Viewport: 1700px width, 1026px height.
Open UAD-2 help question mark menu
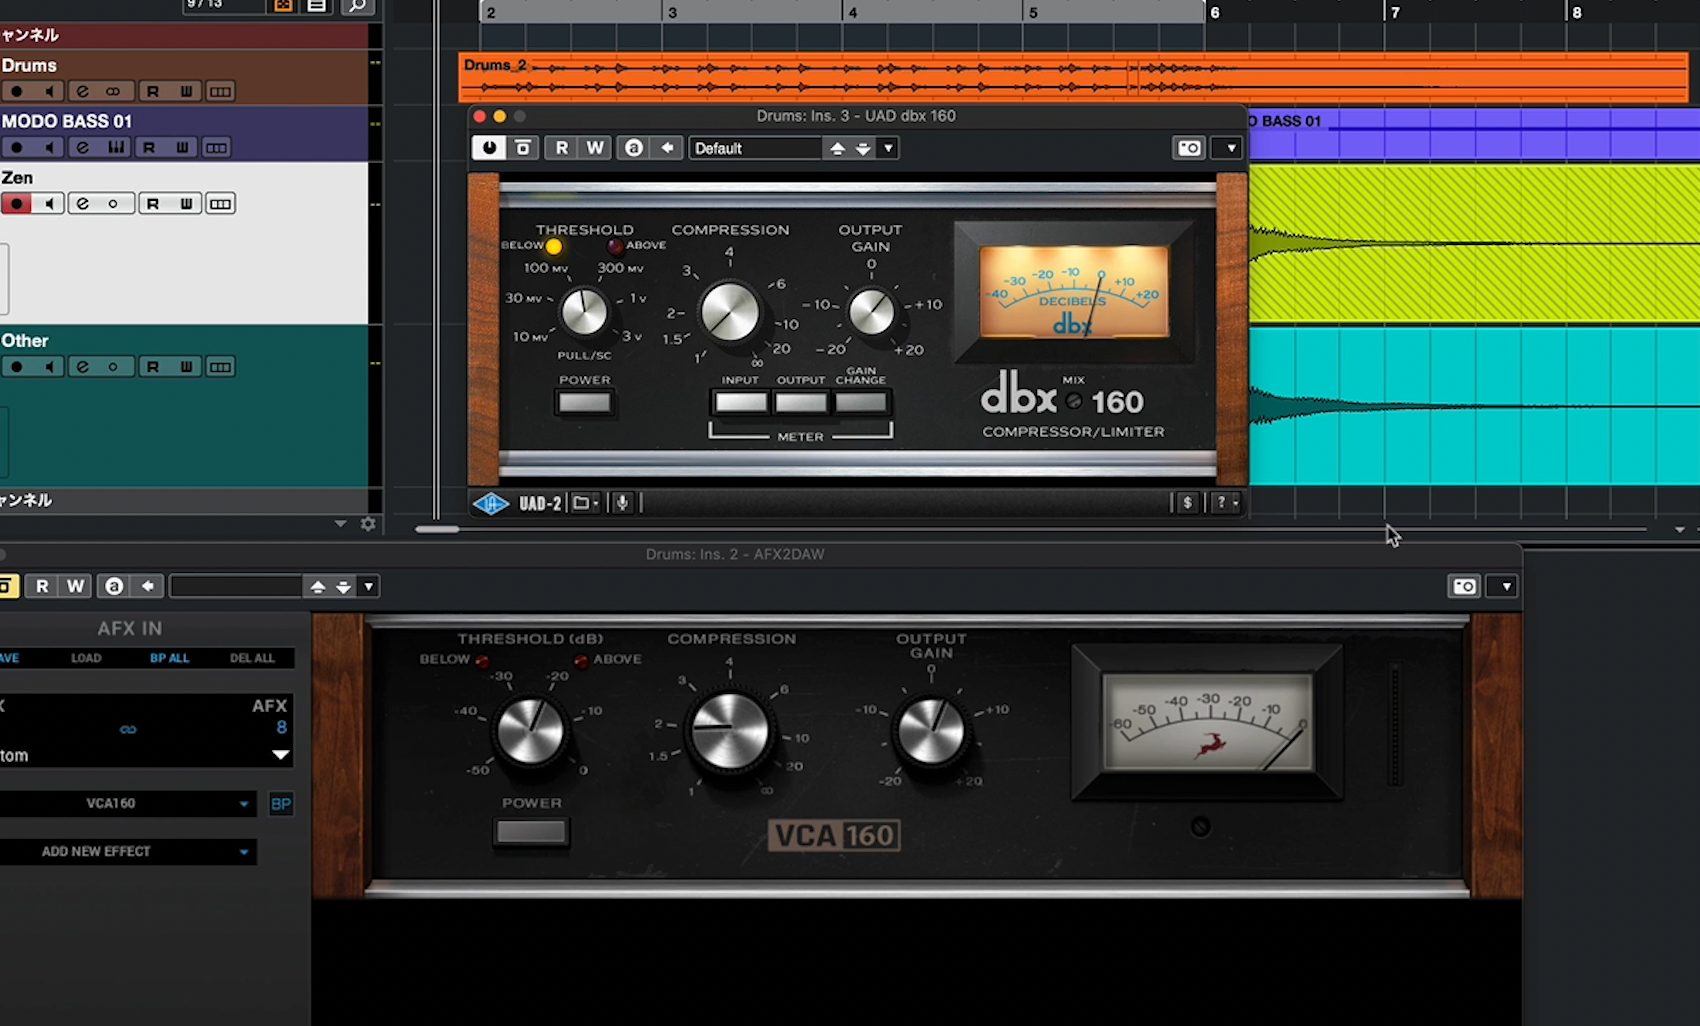[x=1225, y=503]
